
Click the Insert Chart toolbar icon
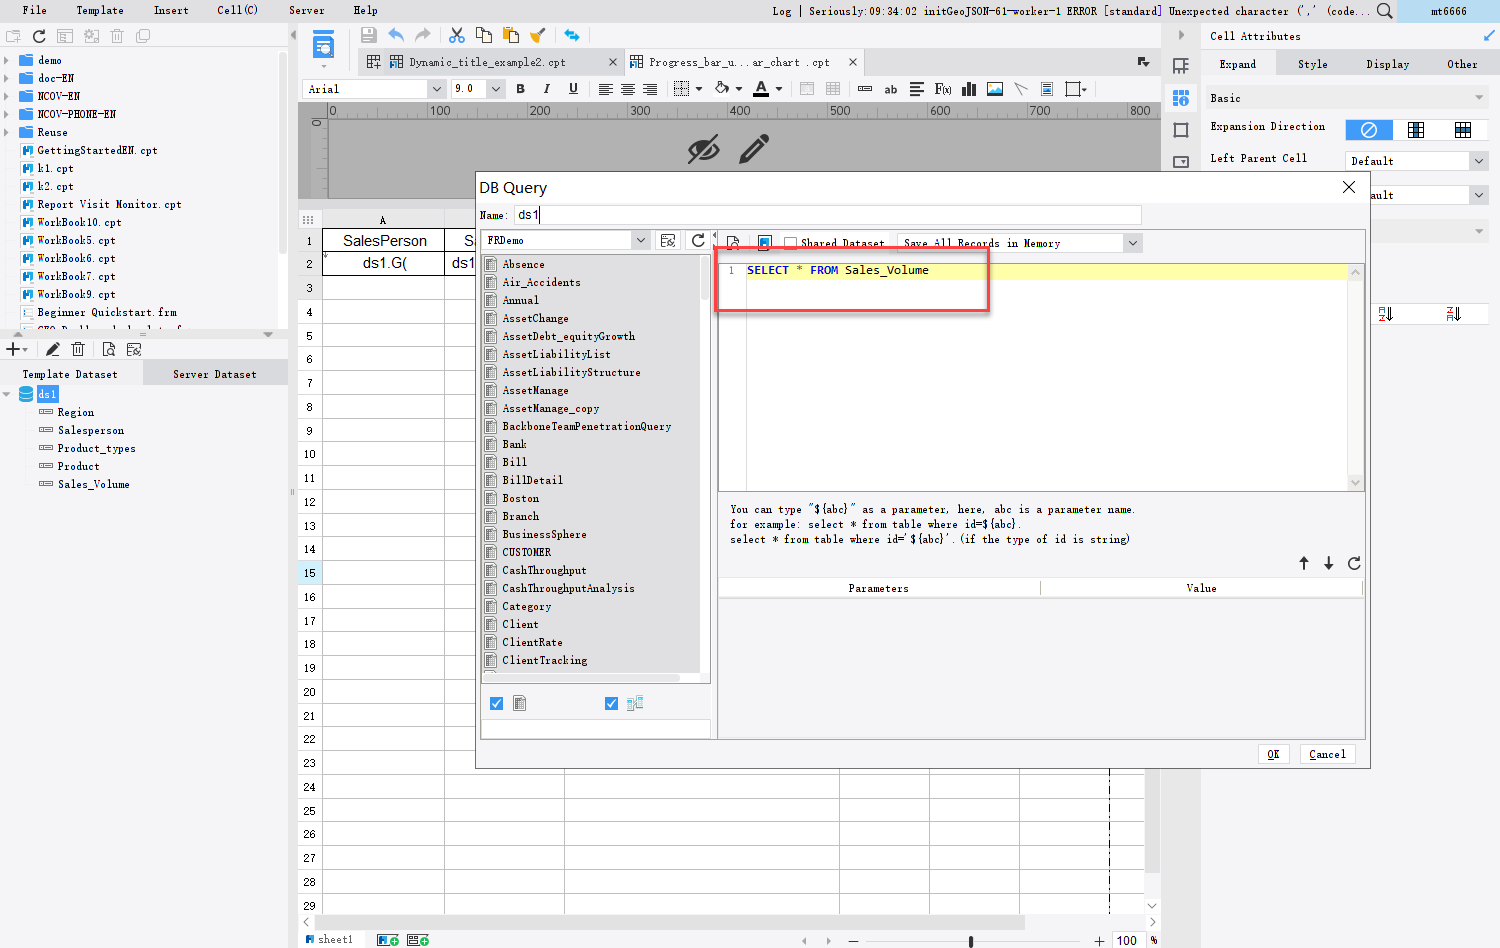point(968,89)
